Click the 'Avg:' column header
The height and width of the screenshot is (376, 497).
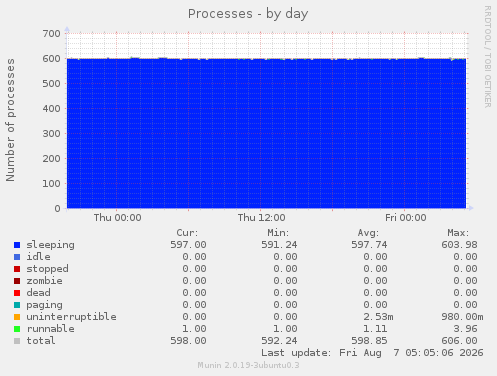click(x=368, y=233)
